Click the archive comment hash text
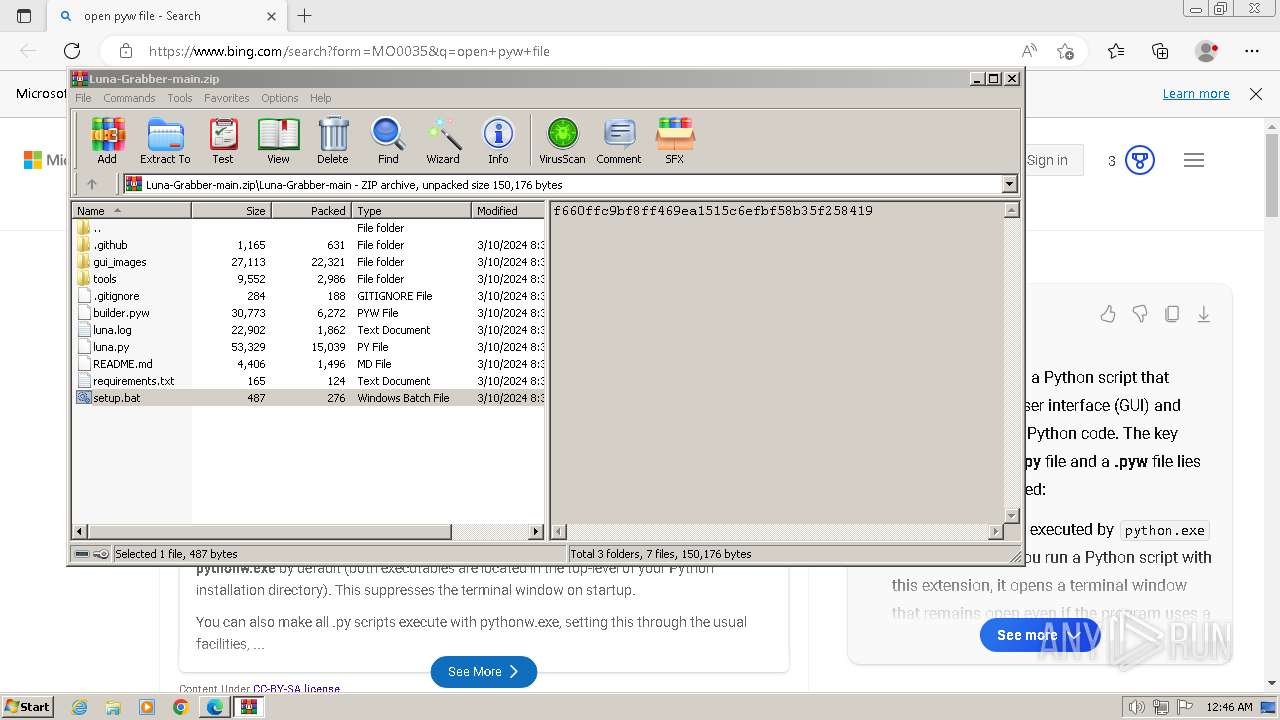This screenshot has width=1280, height=720. click(x=713, y=211)
